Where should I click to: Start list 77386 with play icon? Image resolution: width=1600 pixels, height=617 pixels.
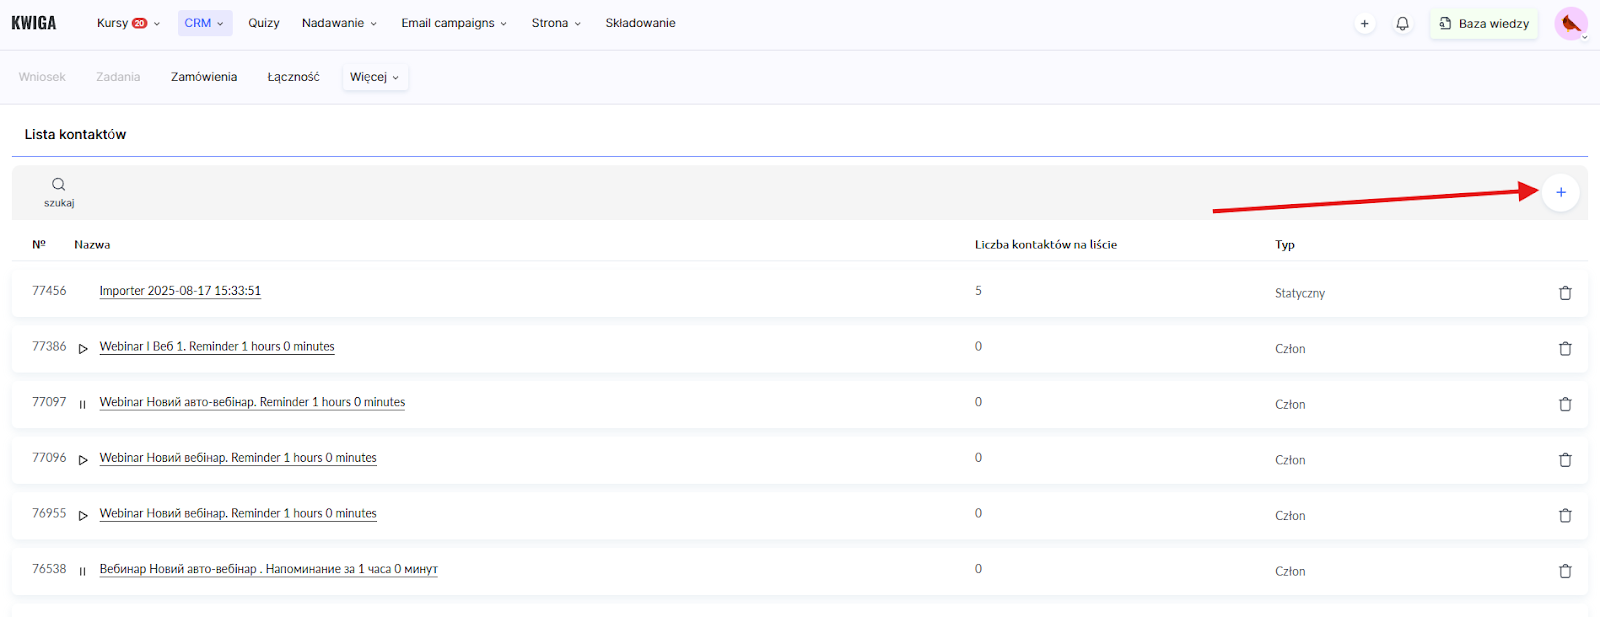[83, 349]
